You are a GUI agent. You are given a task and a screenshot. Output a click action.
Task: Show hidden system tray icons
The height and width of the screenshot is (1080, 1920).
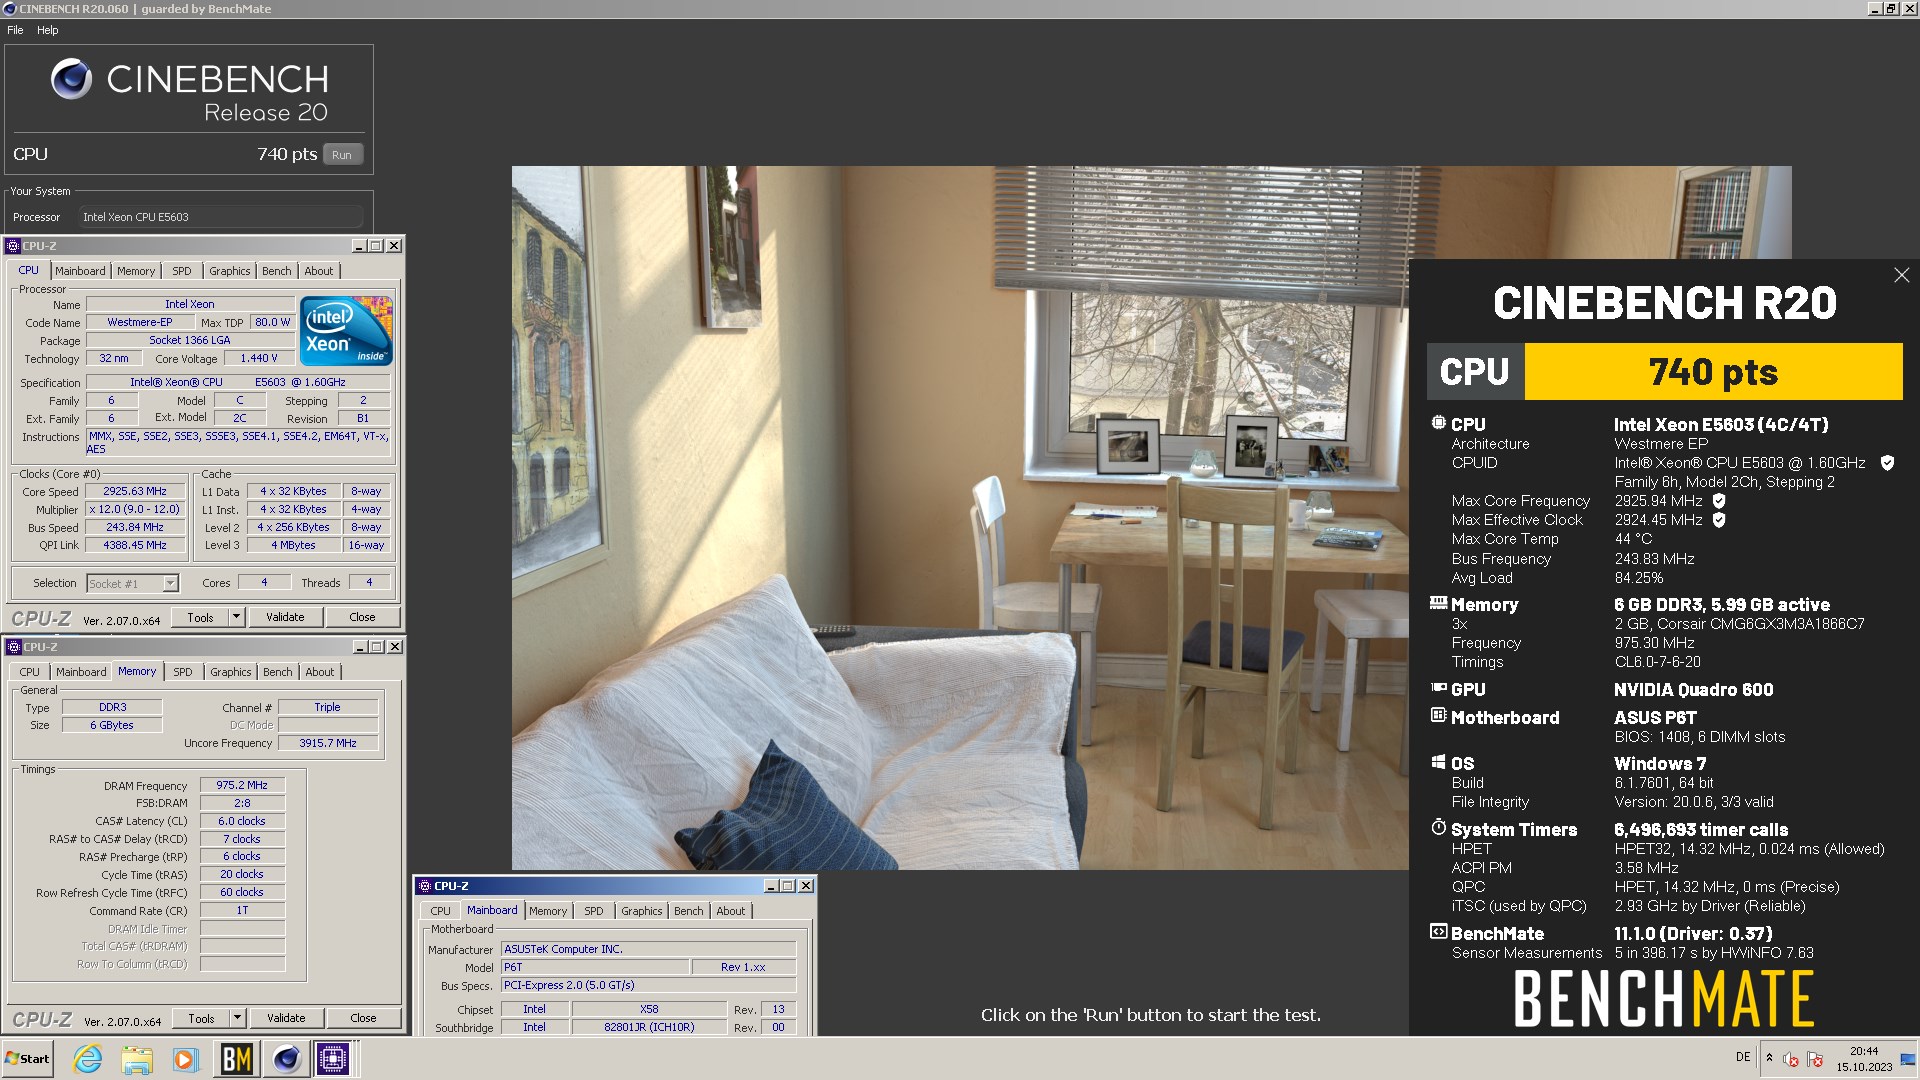pyautogui.click(x=1769, y=1057)
